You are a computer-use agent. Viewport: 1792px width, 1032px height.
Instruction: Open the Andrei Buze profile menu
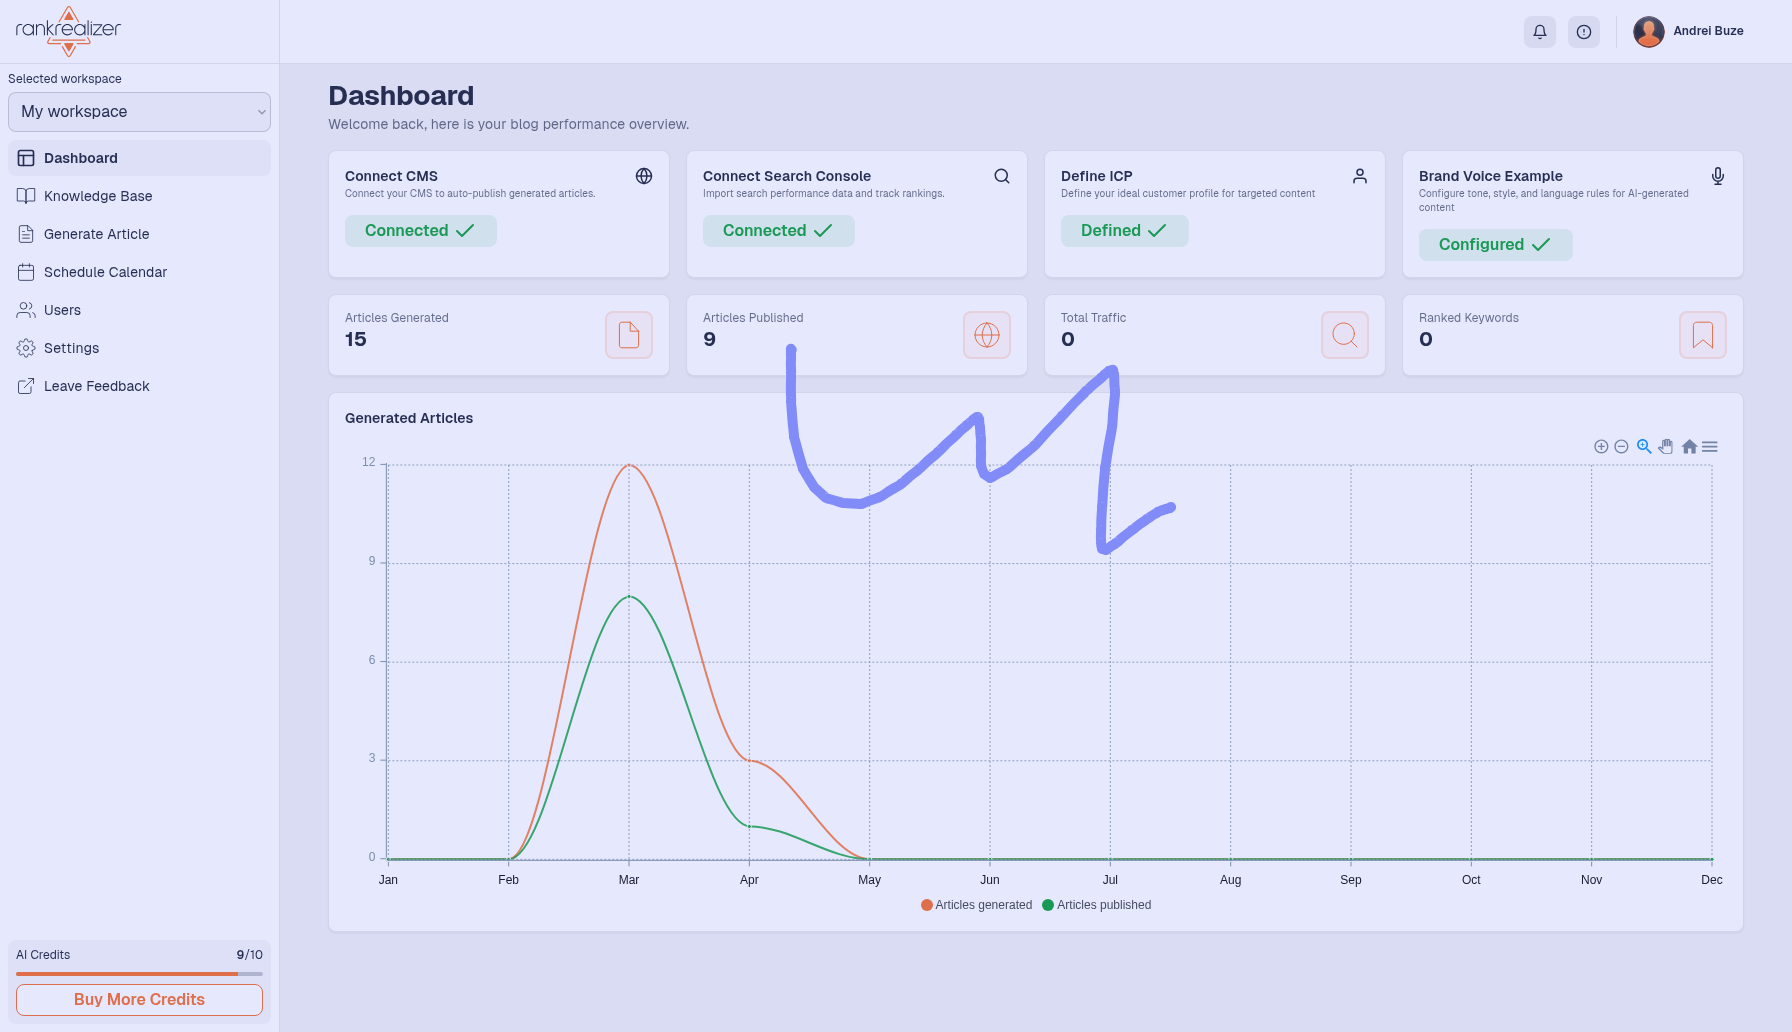click(x=1689, y=32)
